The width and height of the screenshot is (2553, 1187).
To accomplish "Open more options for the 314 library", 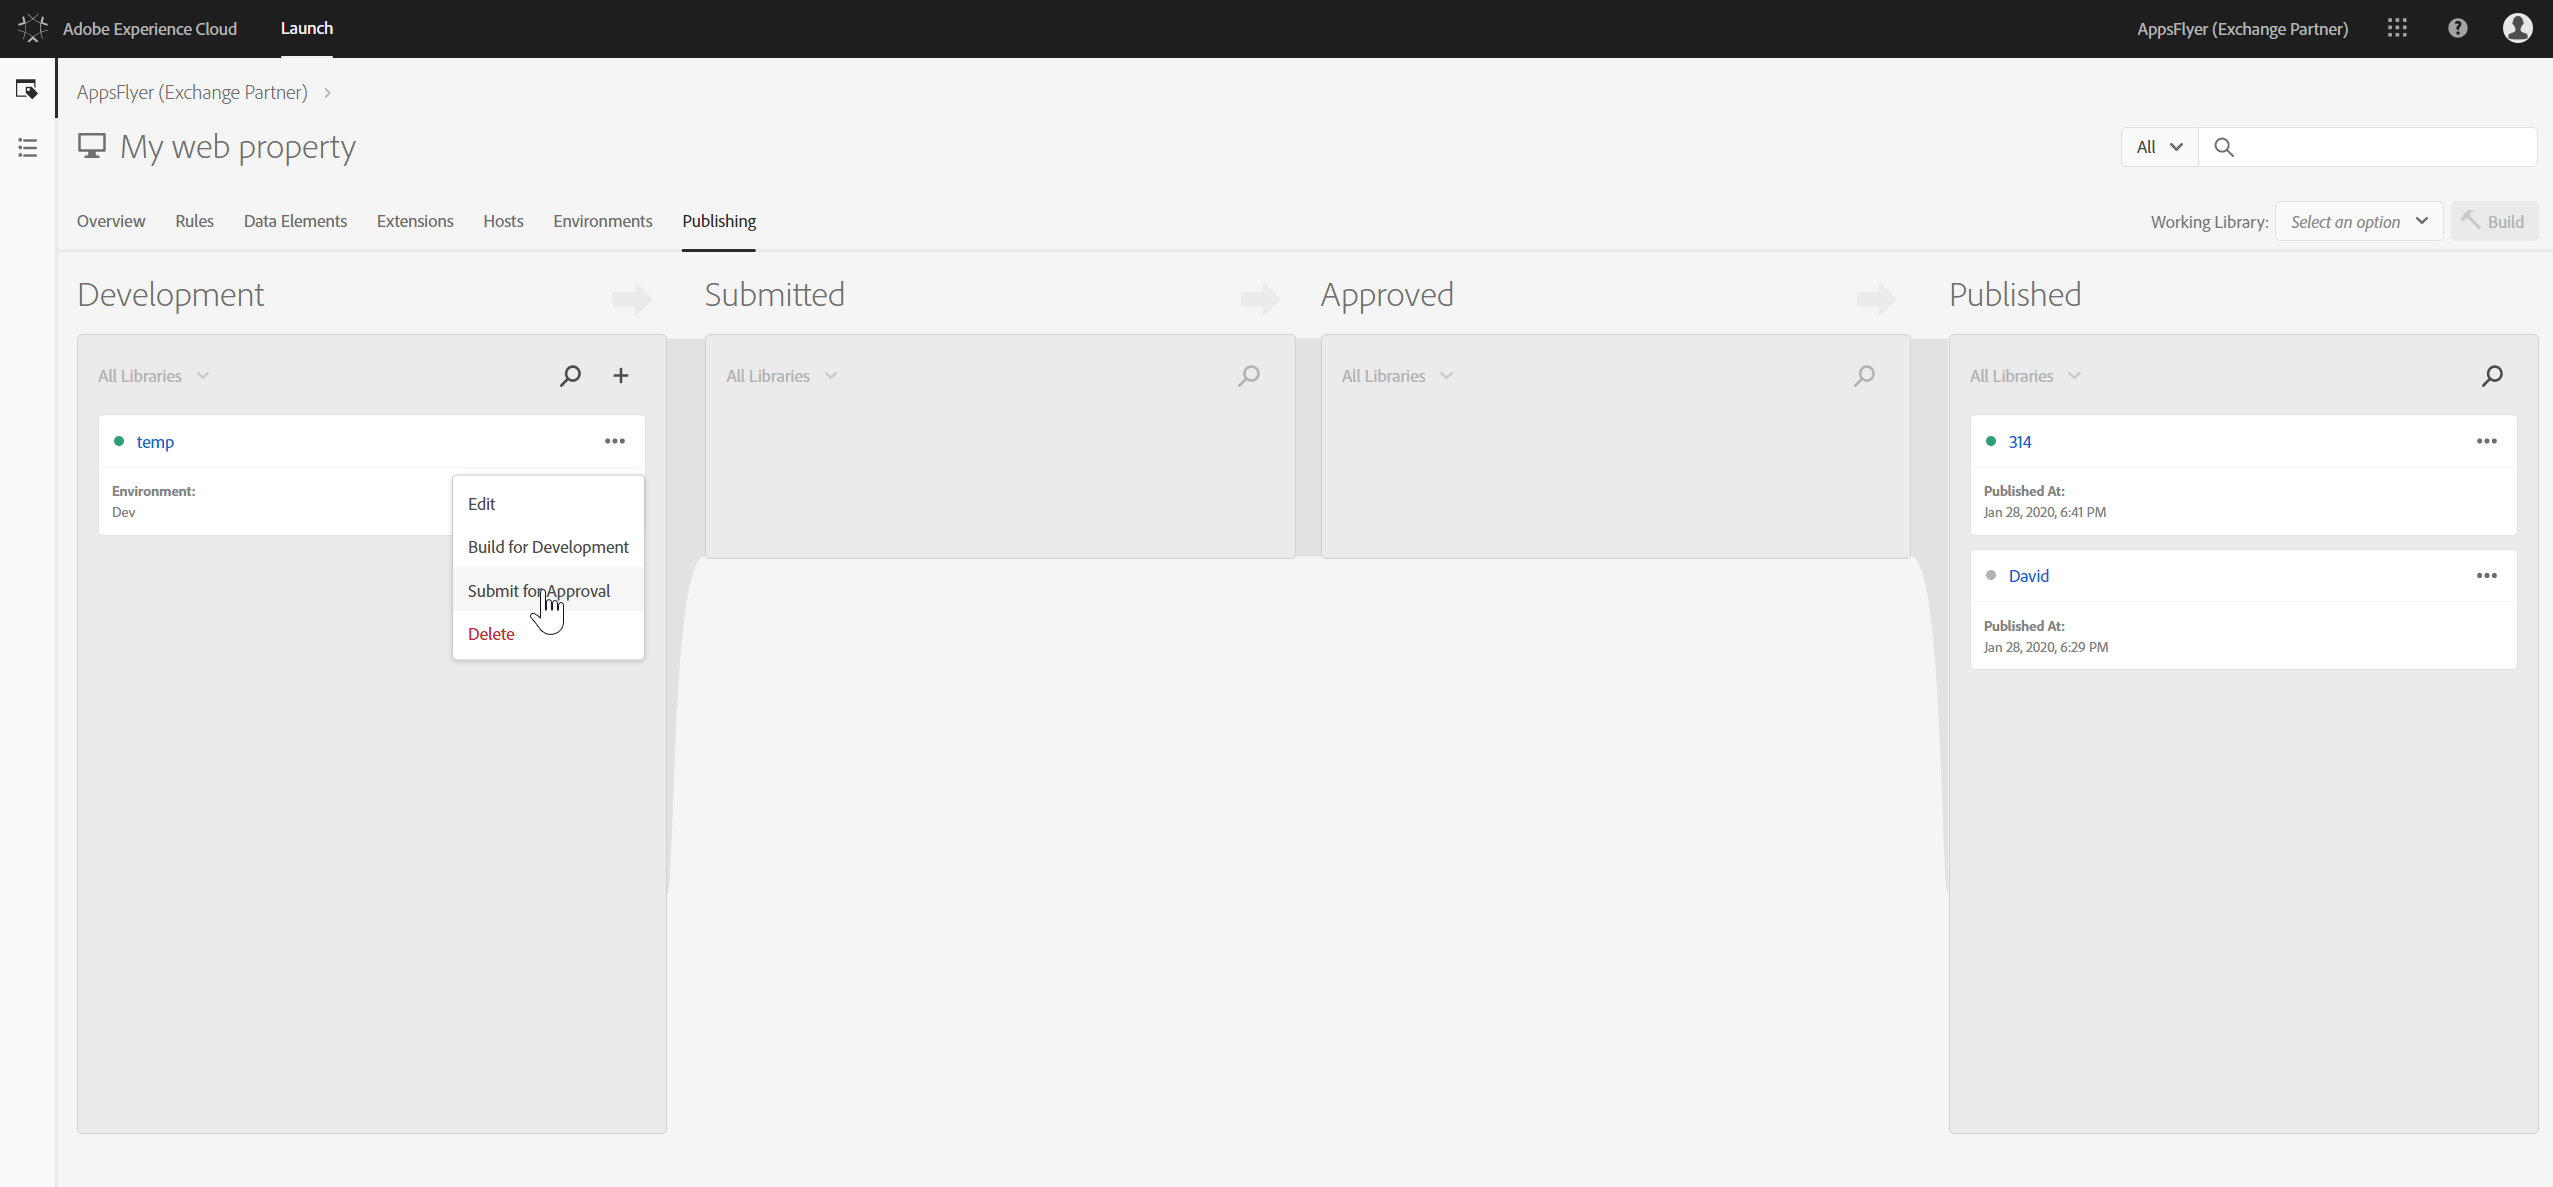I will point(2486,441).
